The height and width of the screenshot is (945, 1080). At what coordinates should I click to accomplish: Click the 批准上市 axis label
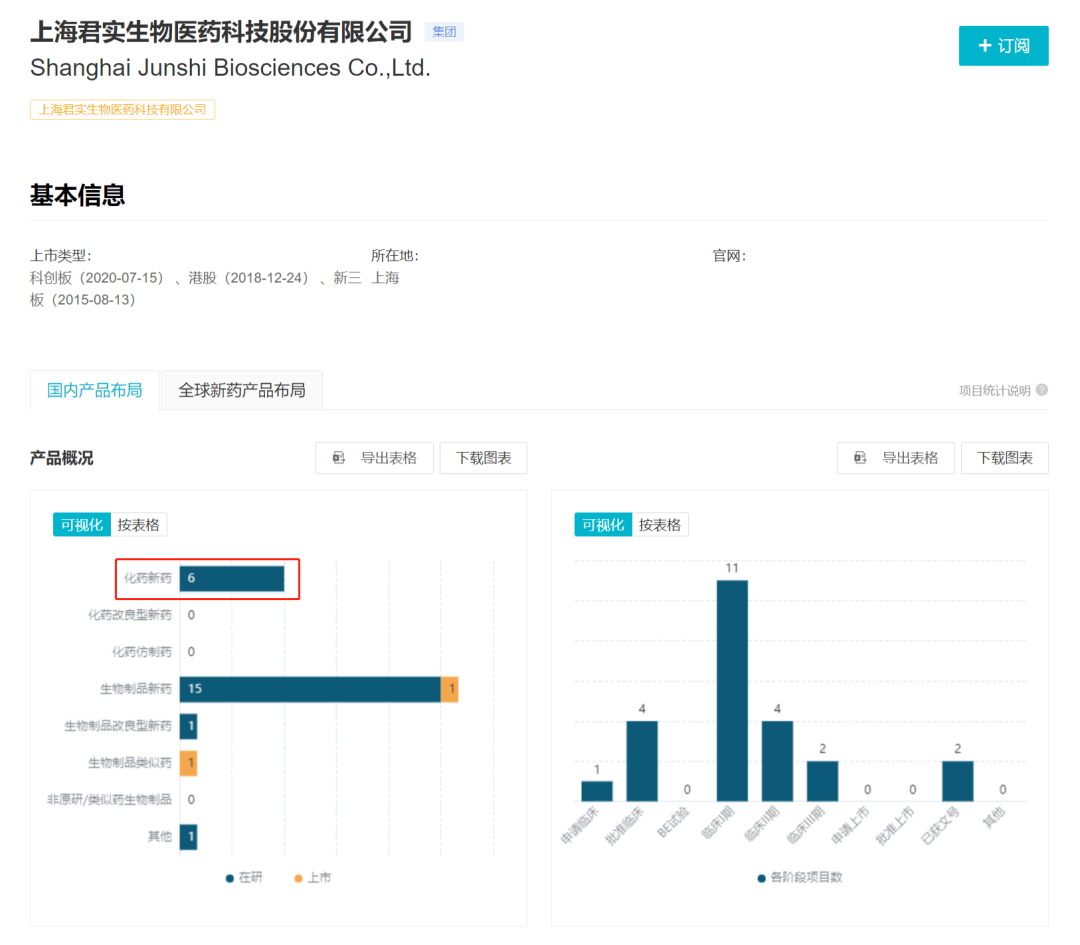[x=894, y=825]
